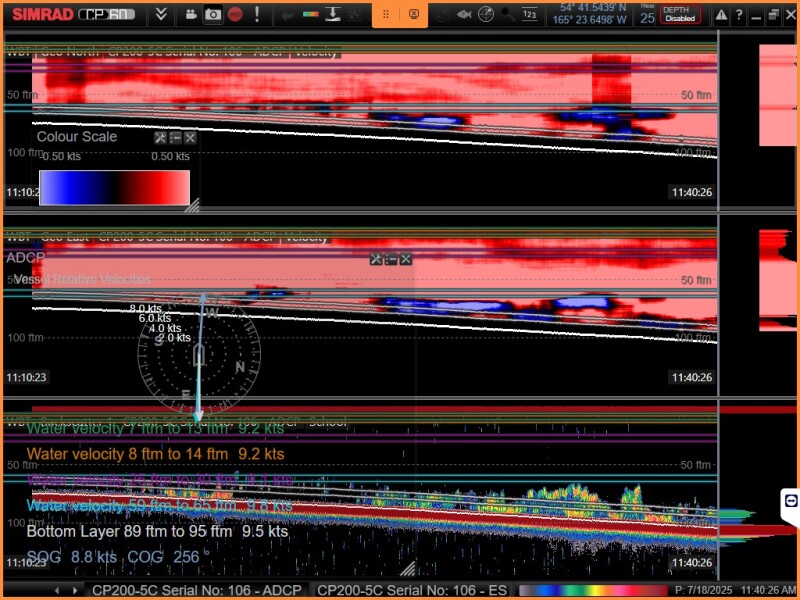Screen dimensions: 800x600
Task: Close the ADCP vessel velocities panel
Action: click(x=406, y=259)
